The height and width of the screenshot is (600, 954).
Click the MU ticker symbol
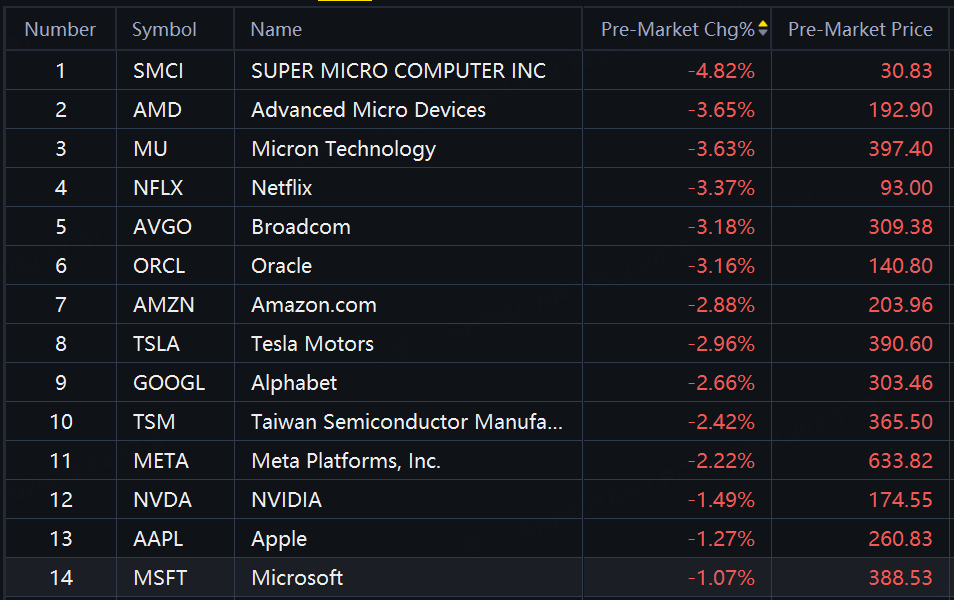pyautogui.click(x=150, y=149)
